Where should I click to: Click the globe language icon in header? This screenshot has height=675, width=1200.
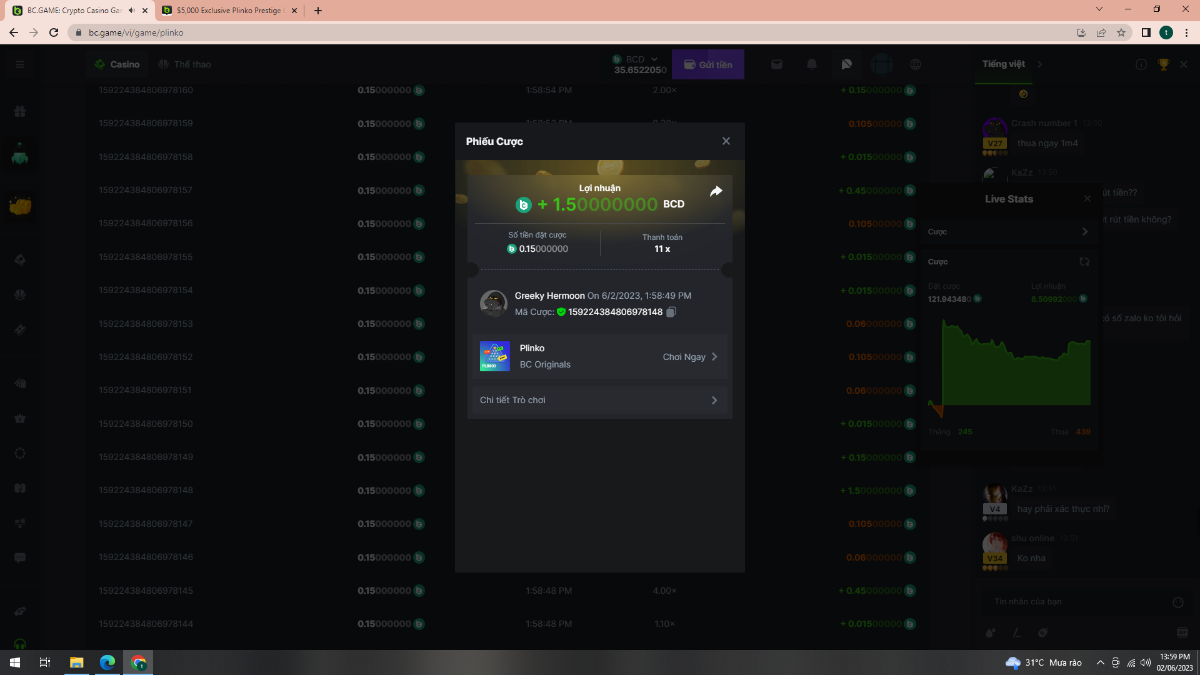tap(915, 64)
